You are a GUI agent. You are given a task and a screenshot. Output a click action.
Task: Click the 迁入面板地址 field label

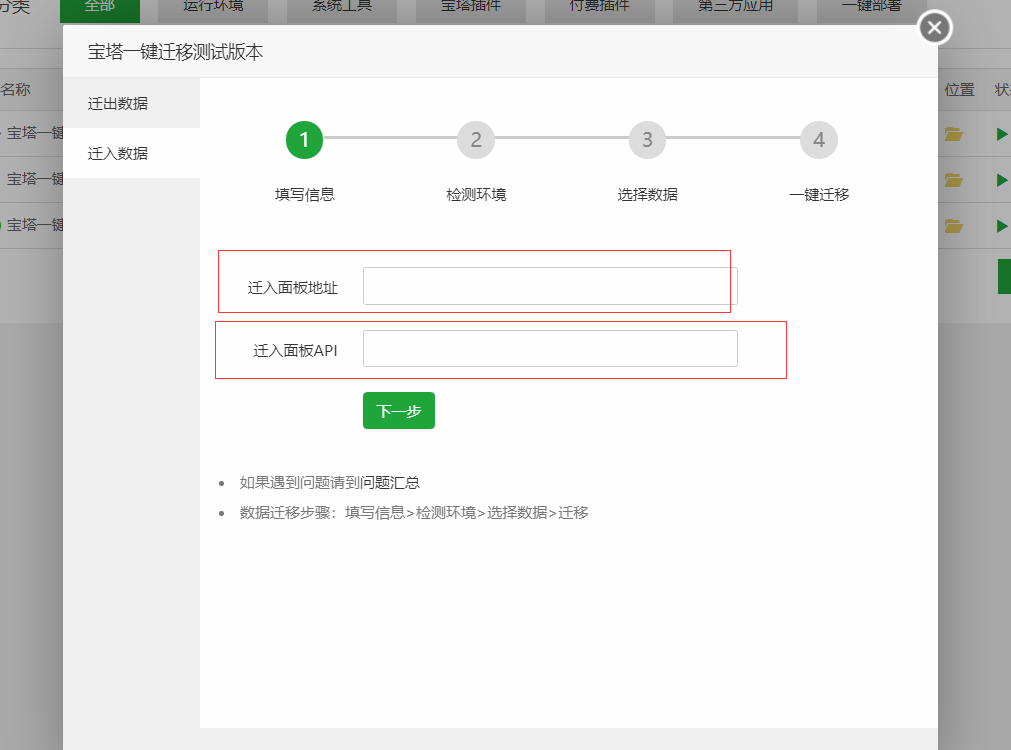point(292,288)
